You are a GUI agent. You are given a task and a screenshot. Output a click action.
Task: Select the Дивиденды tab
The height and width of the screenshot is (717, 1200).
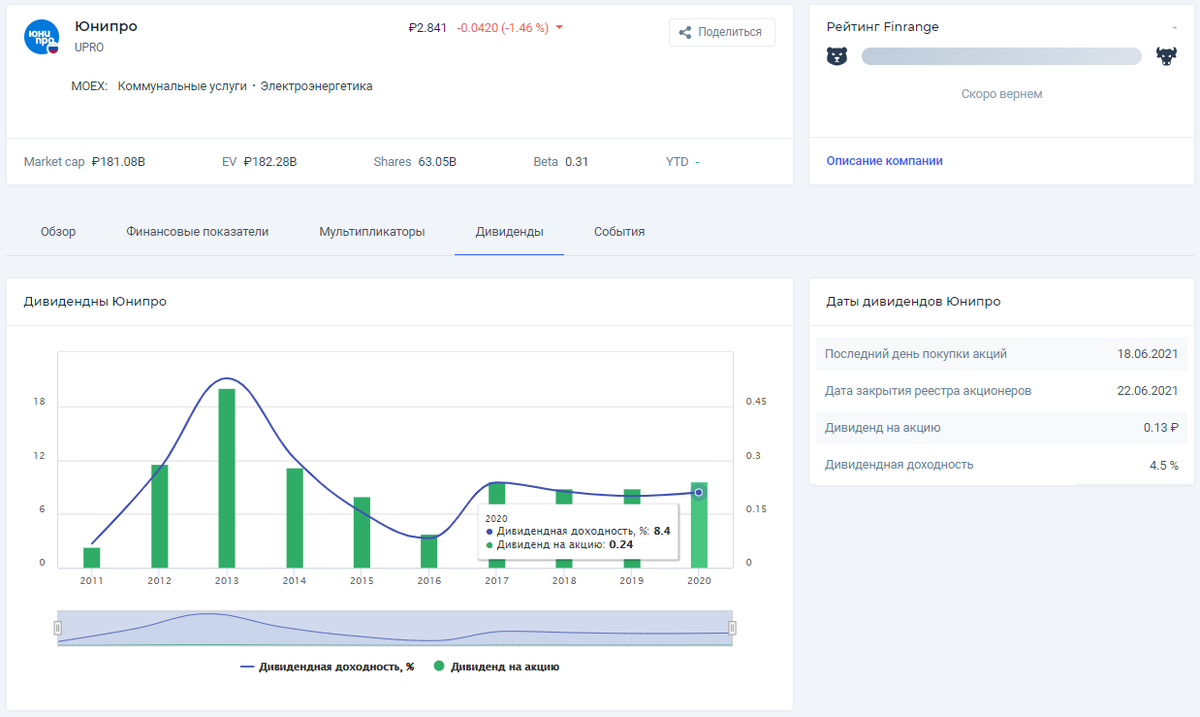(x=509, y=232)
